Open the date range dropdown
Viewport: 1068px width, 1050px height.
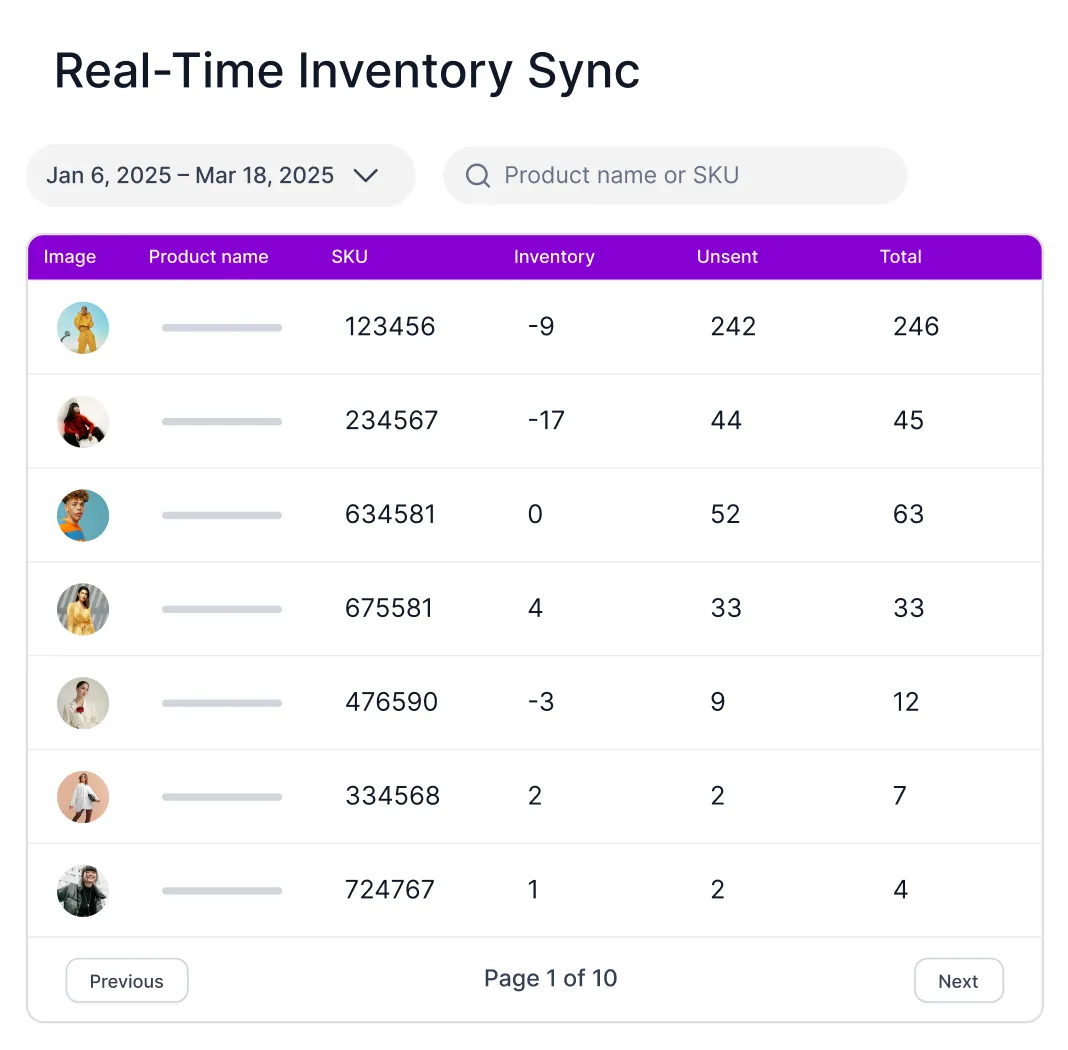(x=220, y=176)
